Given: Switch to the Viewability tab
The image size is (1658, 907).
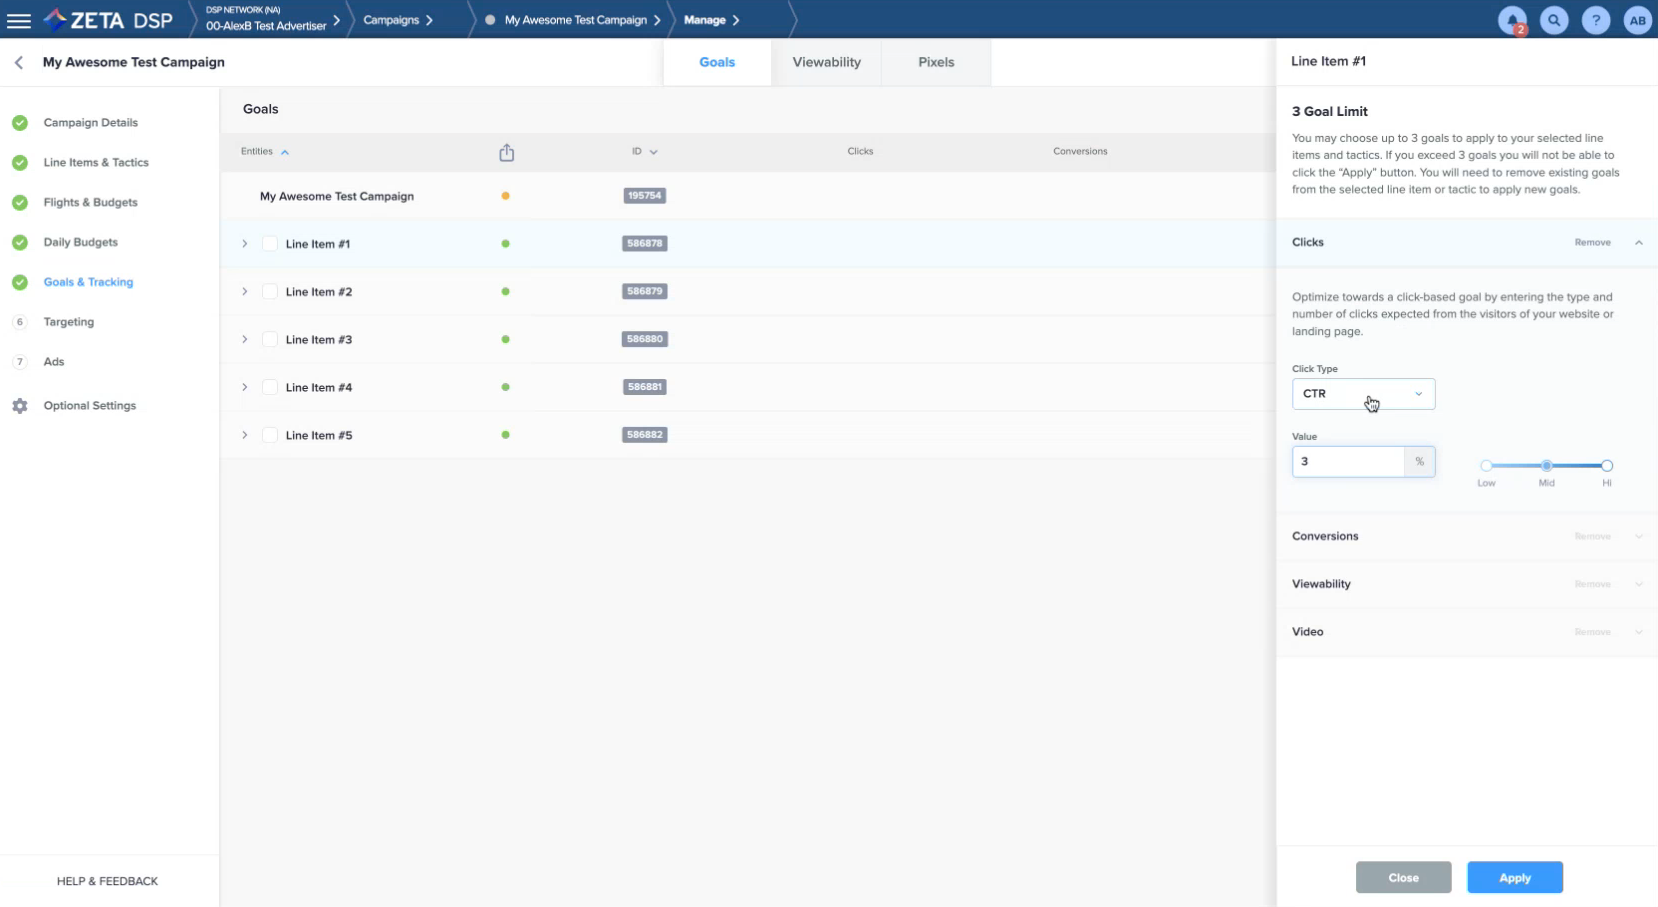Looking at the screenshot, I should pyautogui.click(x=826, y=62).
